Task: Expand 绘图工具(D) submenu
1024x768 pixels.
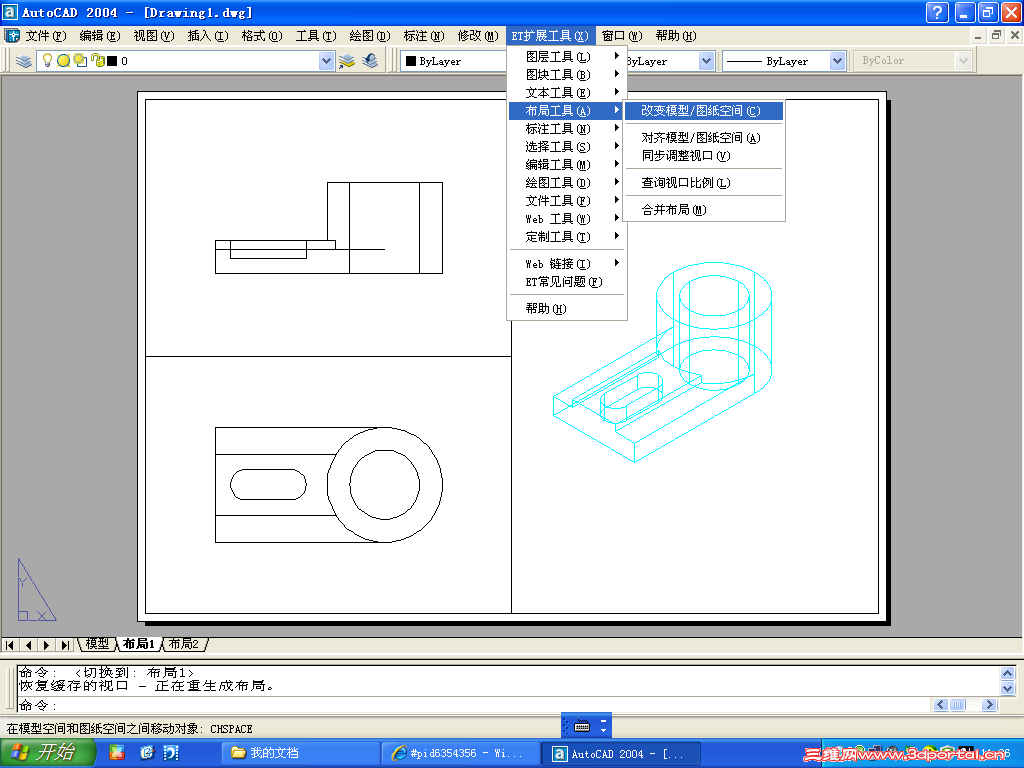Action: point(567,183)
